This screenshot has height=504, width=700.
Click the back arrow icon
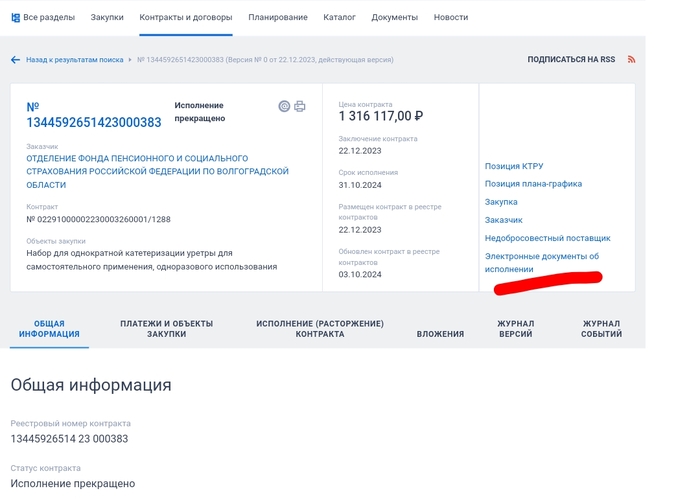pos(15,60)
